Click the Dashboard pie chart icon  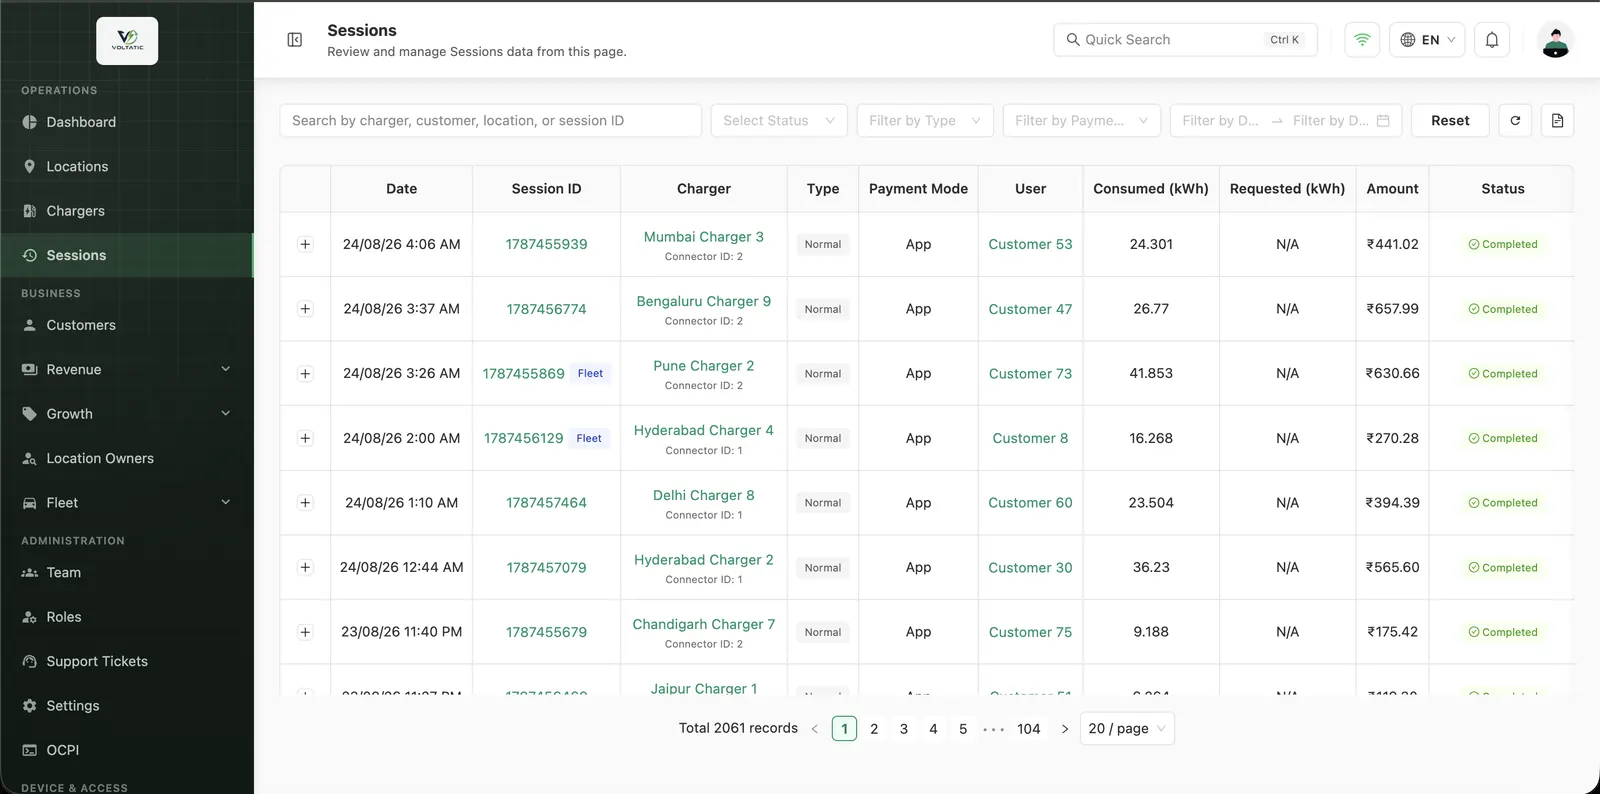[x=30, y=122]
